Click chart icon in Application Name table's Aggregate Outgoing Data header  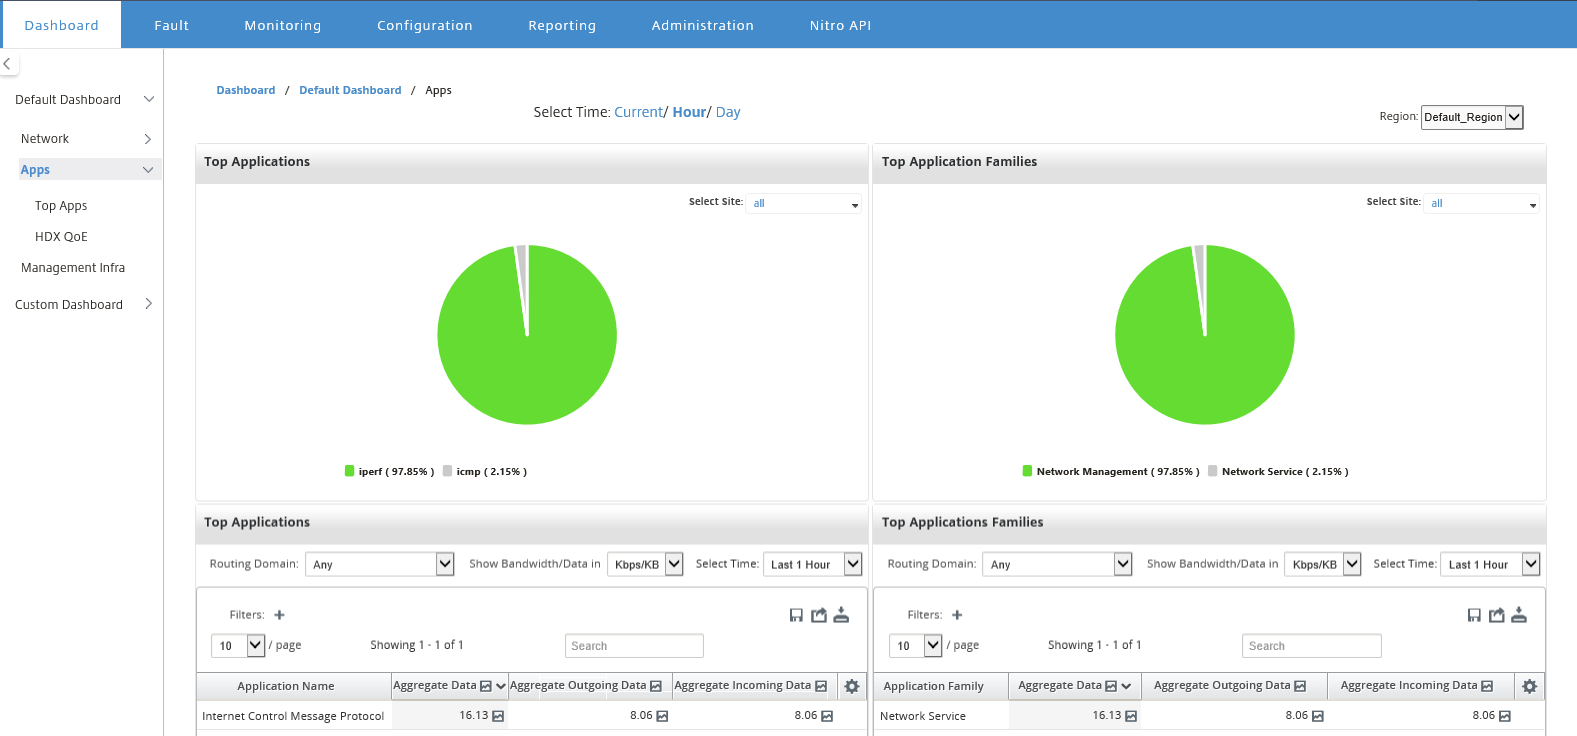click(x=656, y=686)
